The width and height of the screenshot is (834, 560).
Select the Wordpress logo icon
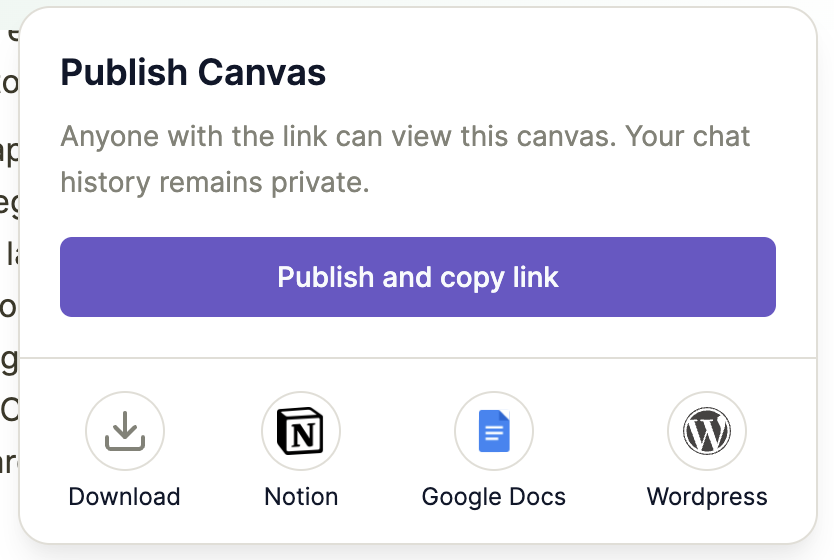coord(707,431)
